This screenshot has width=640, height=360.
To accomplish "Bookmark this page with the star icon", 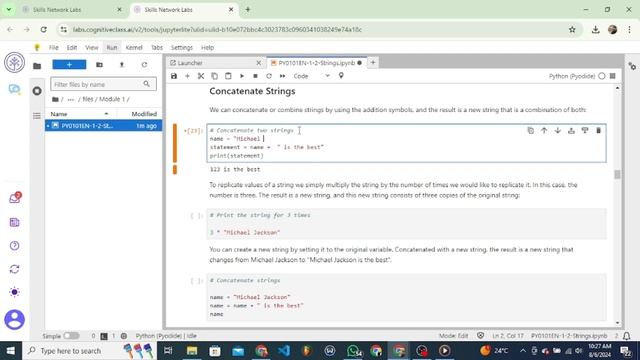I will click(x=572, y=29).
